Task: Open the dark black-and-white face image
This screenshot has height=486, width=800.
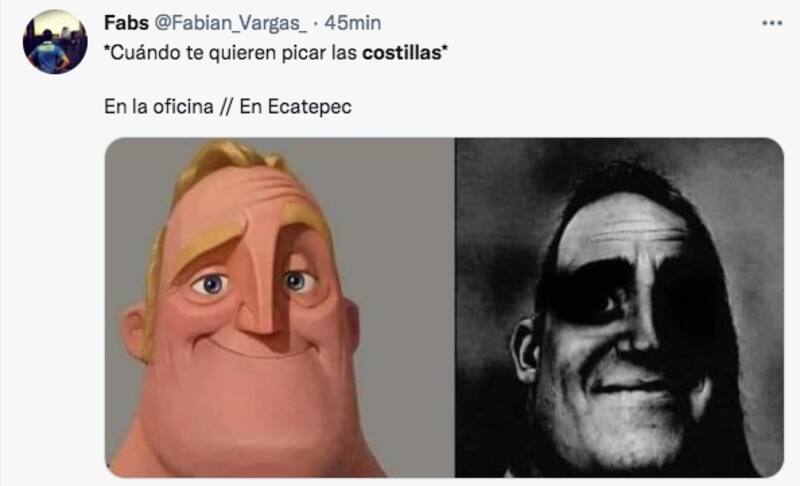Action: click(619, 308)
